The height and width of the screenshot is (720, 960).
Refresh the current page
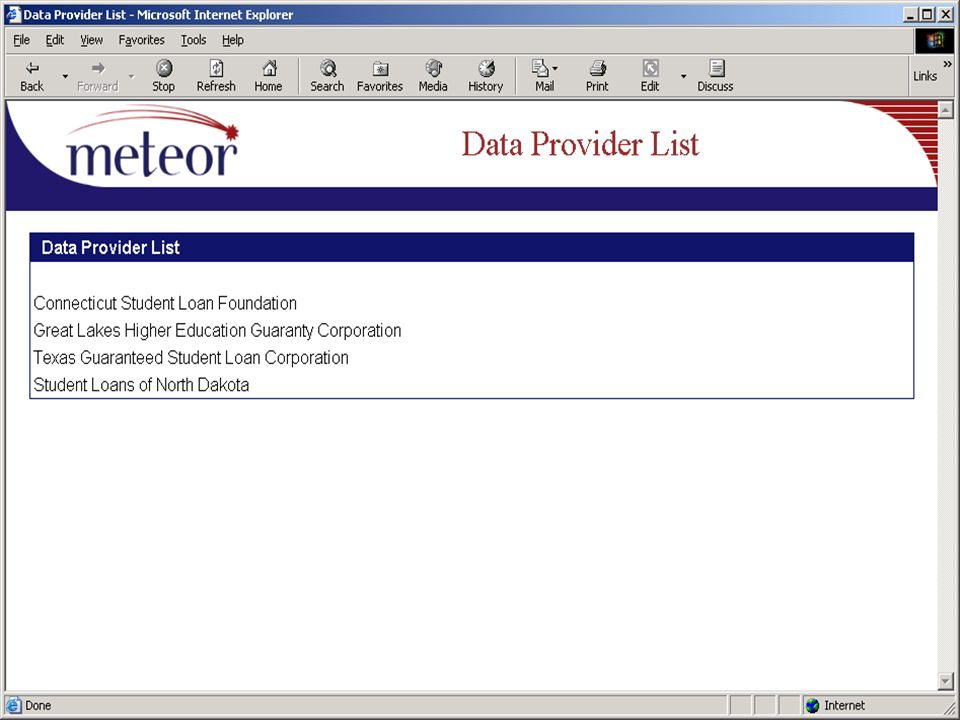216,76
